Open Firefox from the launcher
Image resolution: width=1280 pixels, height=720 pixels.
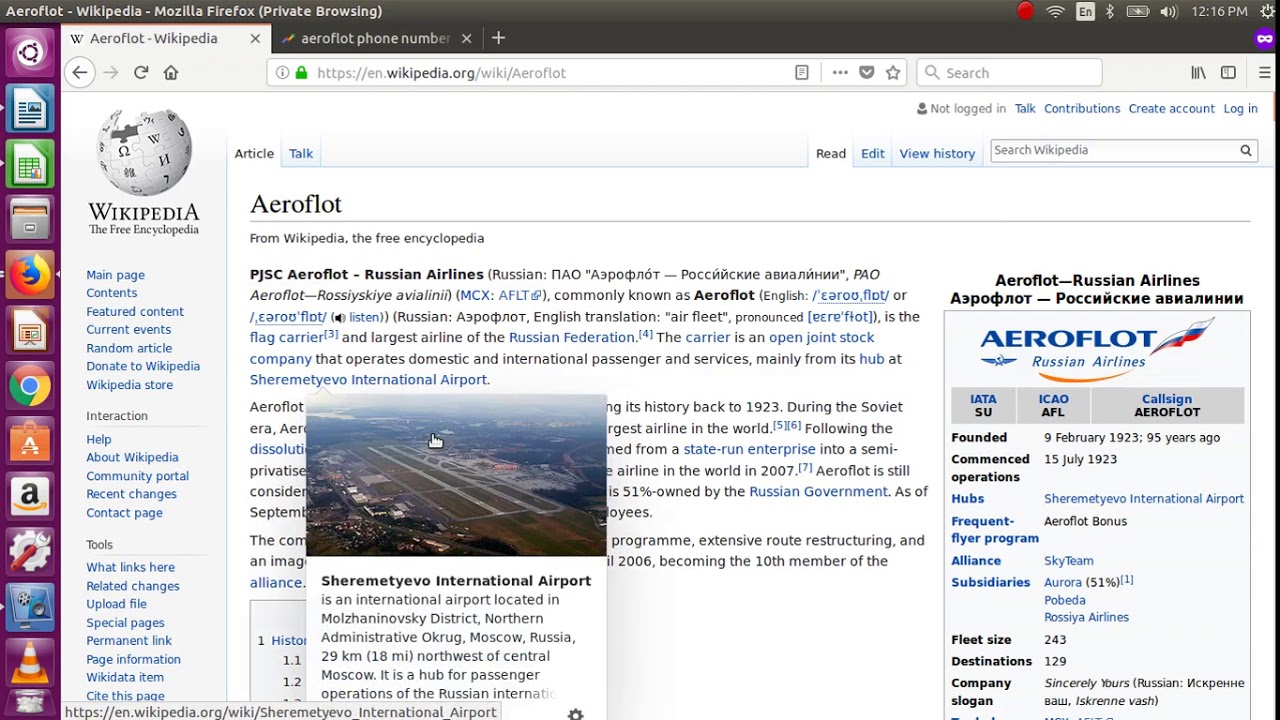[x=29, y=274]
